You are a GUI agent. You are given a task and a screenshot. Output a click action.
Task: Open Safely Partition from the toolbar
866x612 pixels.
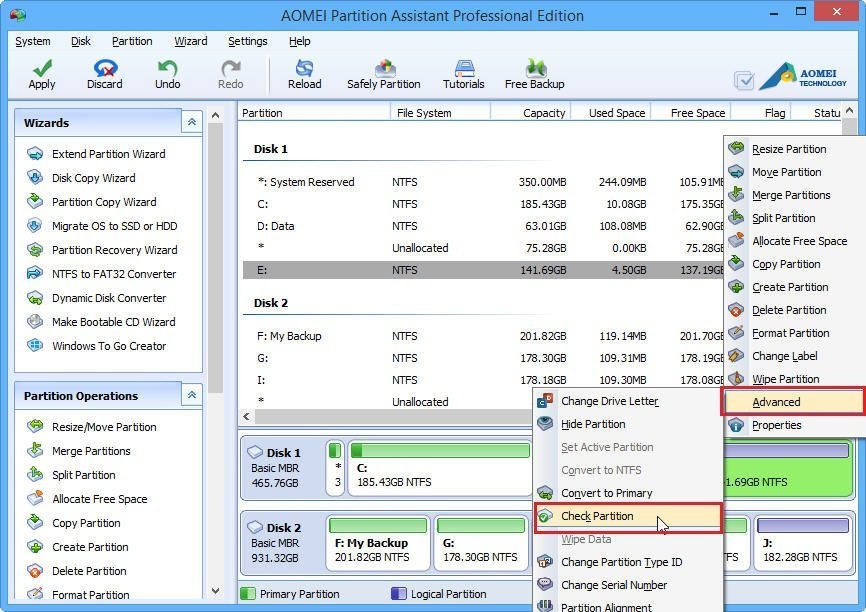point(383,73)
